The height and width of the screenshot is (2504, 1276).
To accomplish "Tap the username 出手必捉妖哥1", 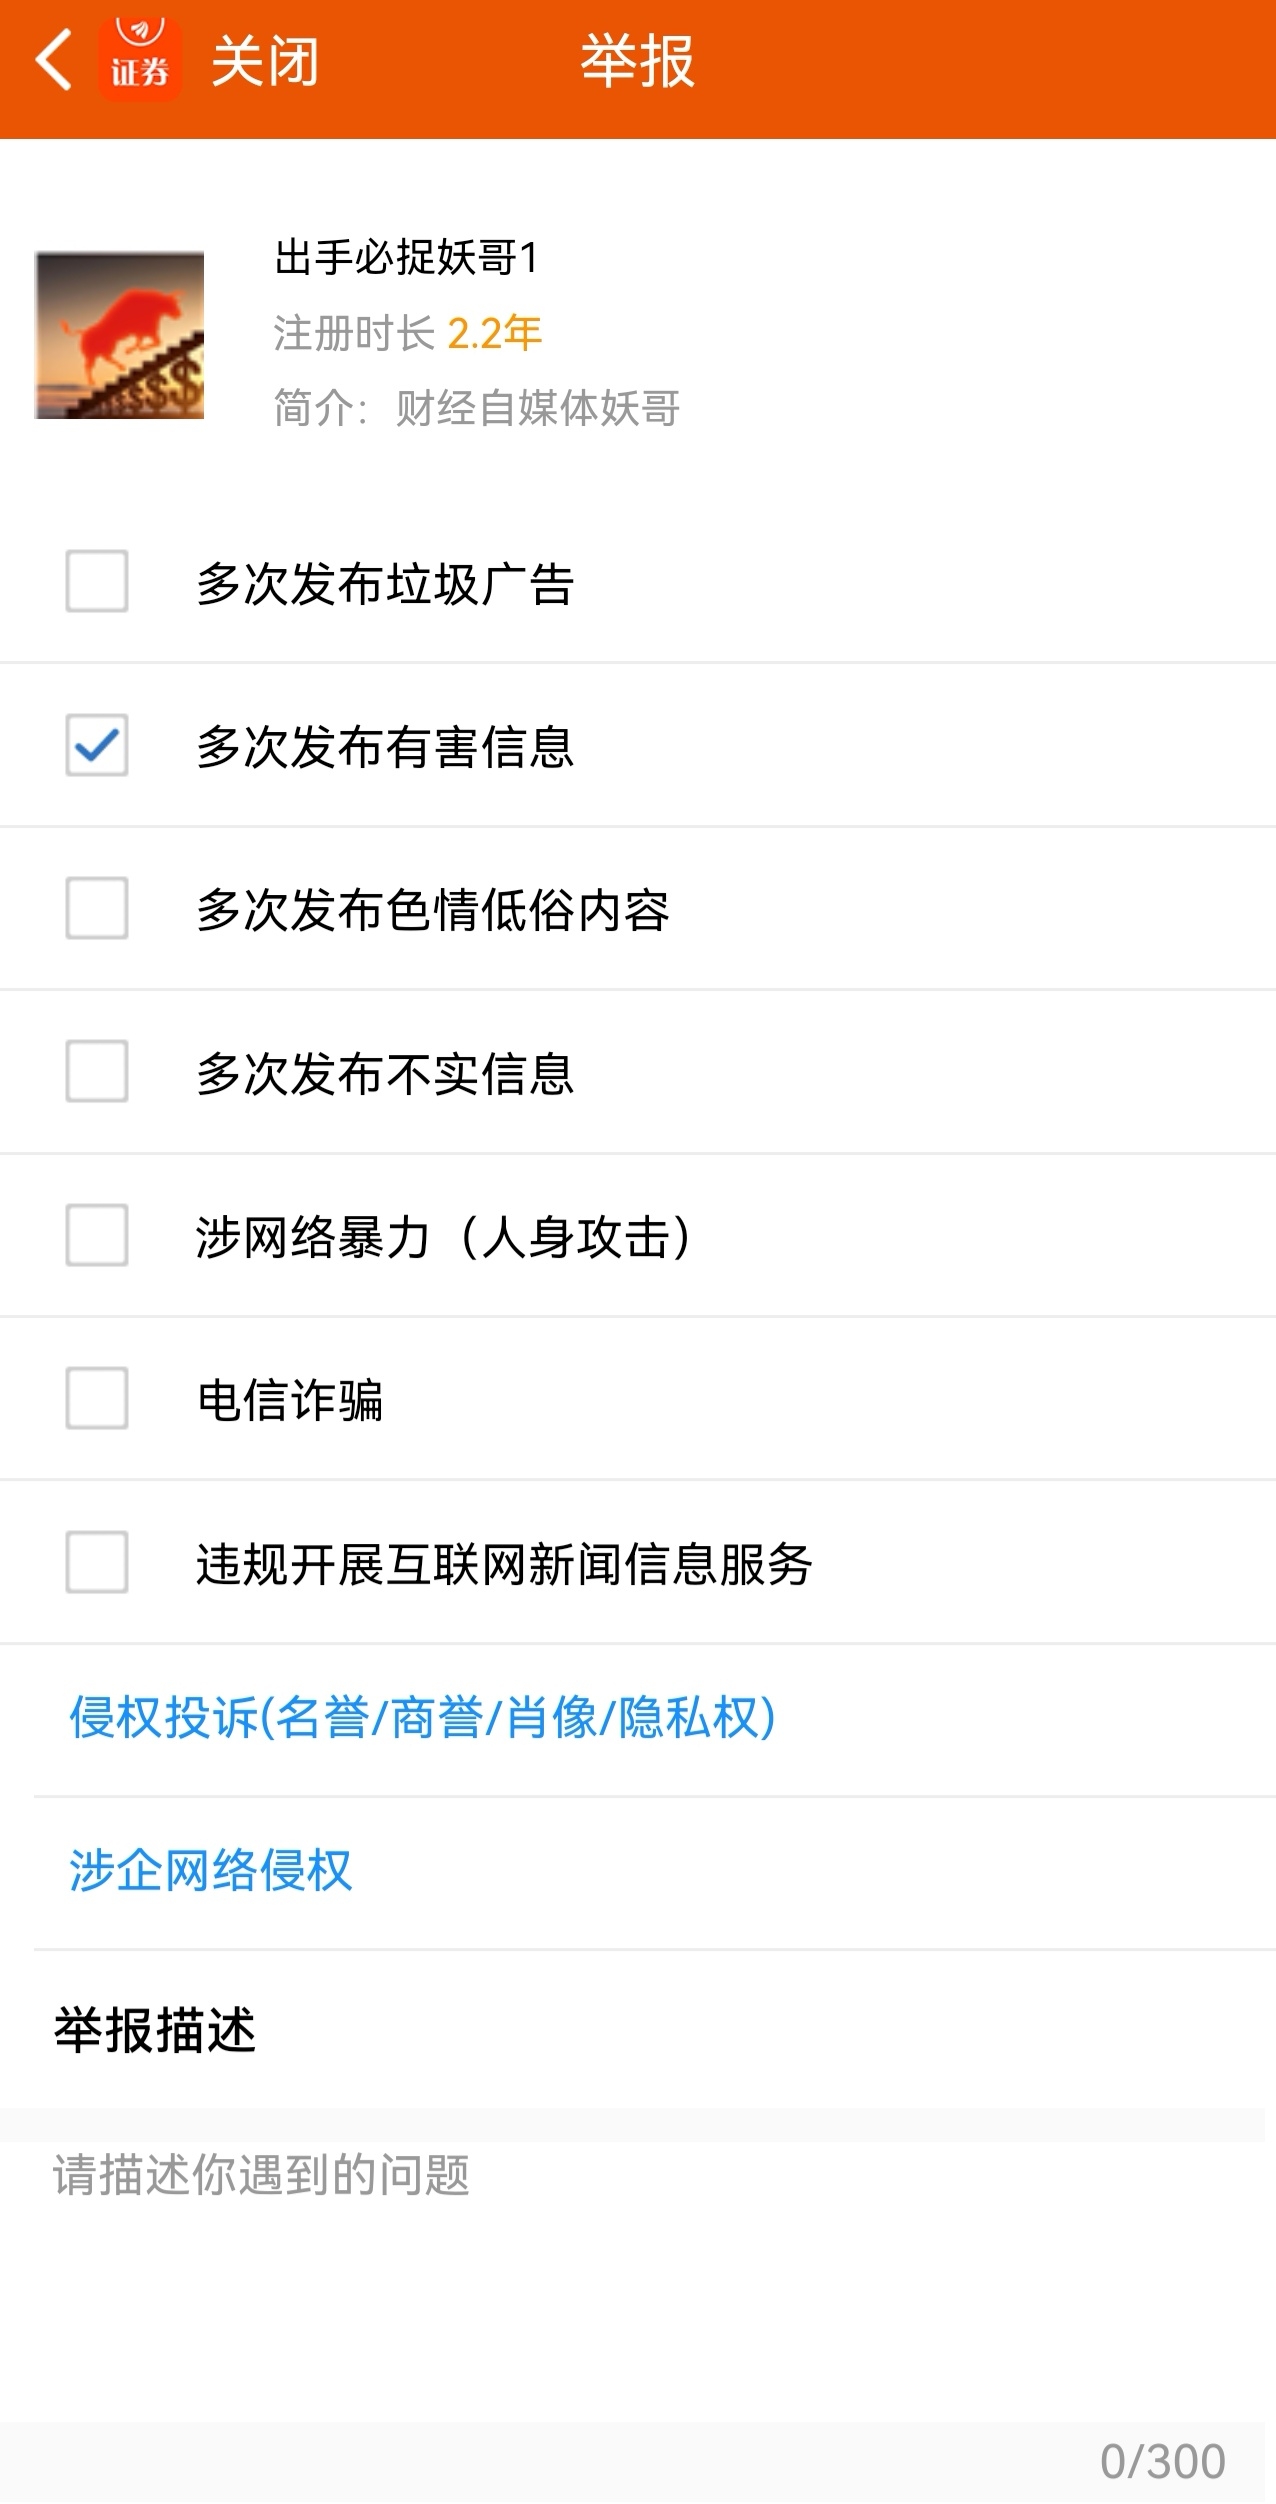I will pyautogui.click(x=406, y=257).
